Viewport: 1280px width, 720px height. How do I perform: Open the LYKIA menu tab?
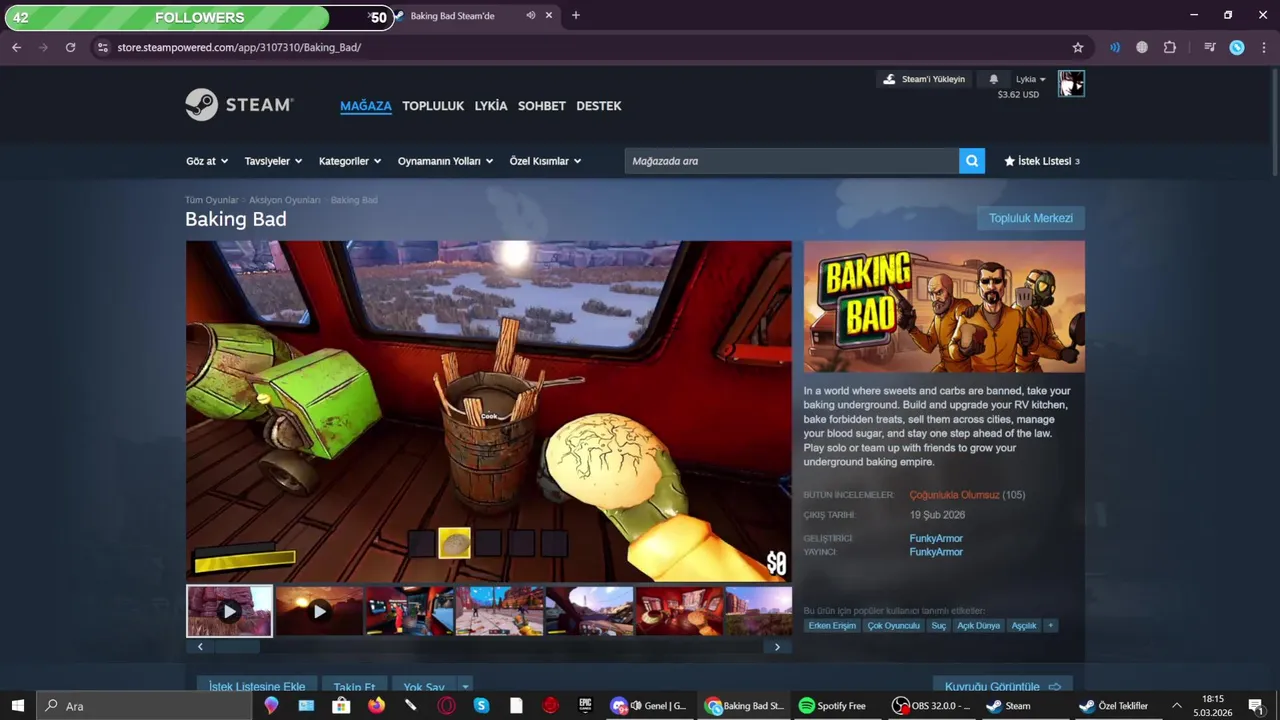[491, 105]
